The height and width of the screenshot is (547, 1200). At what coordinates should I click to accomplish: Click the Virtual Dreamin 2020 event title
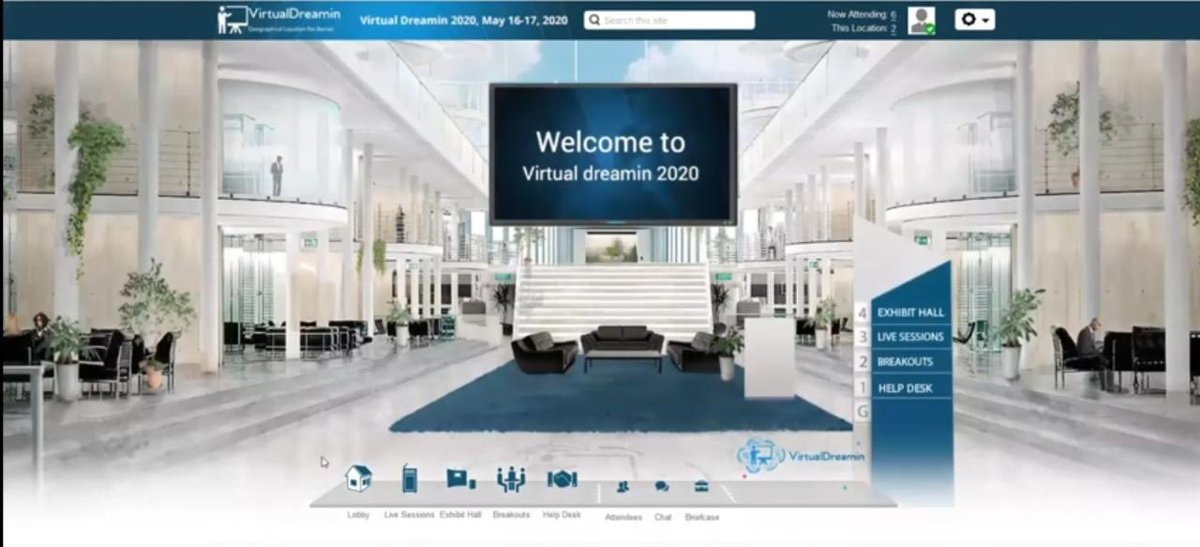pyautogui.click(x=463, y=19)
